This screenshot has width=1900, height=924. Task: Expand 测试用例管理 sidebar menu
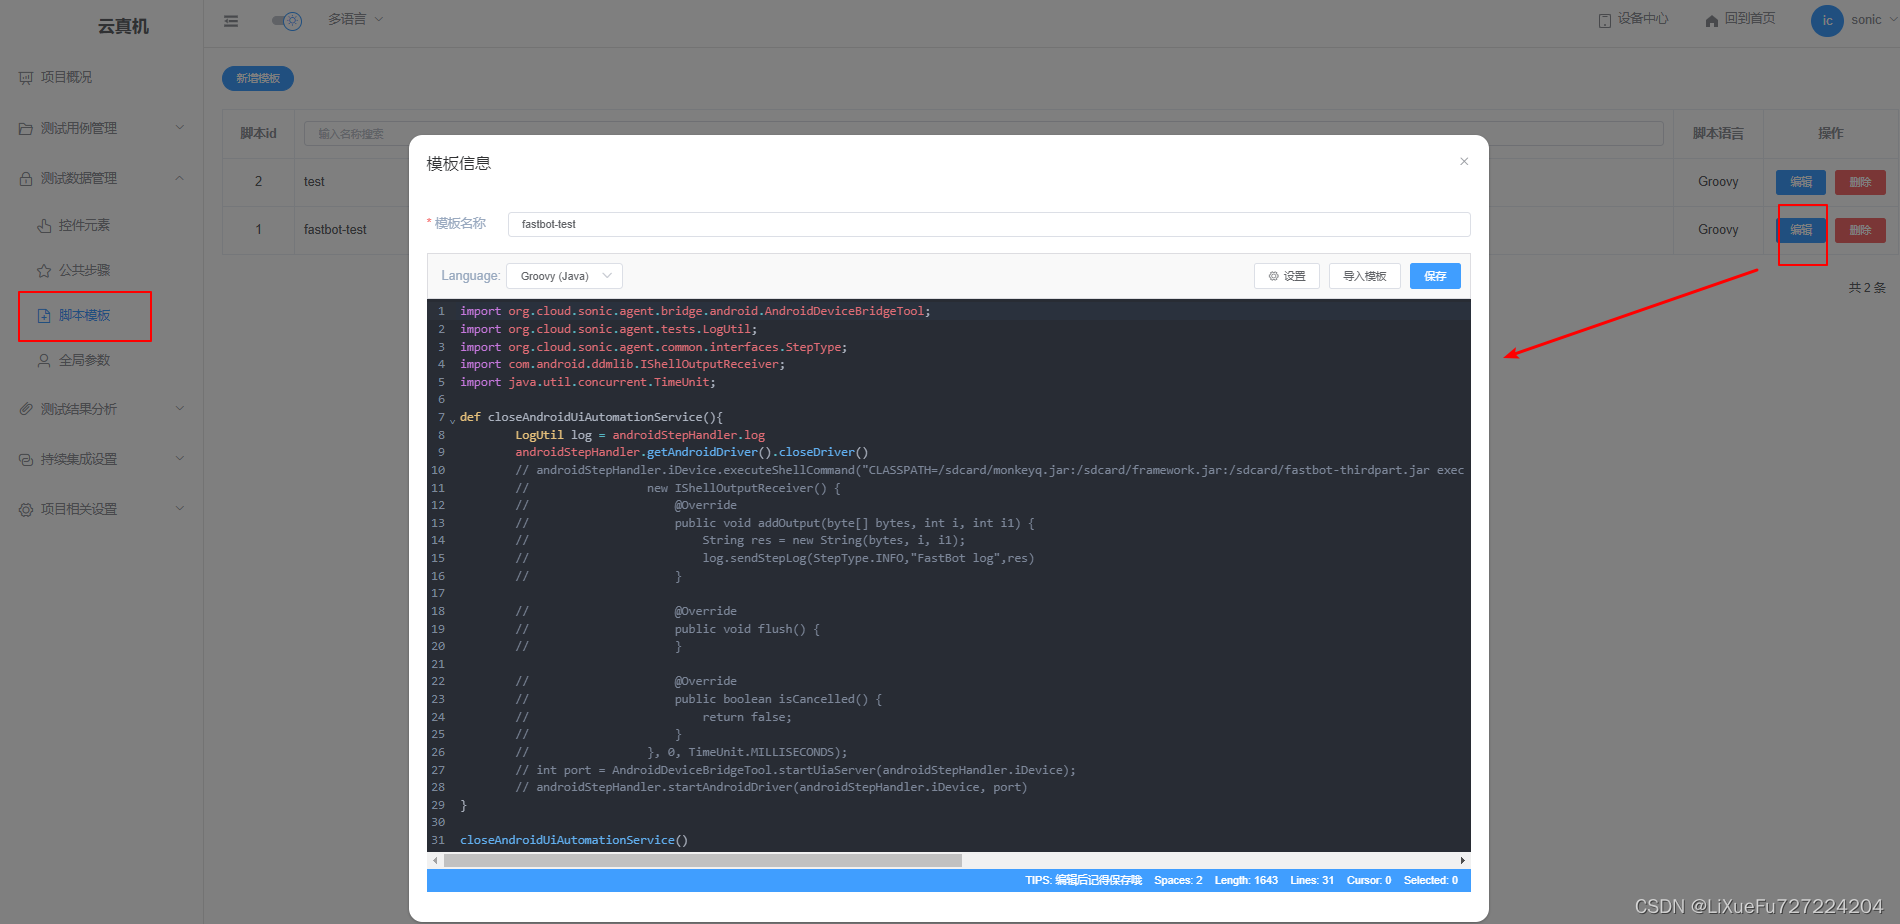pos(102,128)
